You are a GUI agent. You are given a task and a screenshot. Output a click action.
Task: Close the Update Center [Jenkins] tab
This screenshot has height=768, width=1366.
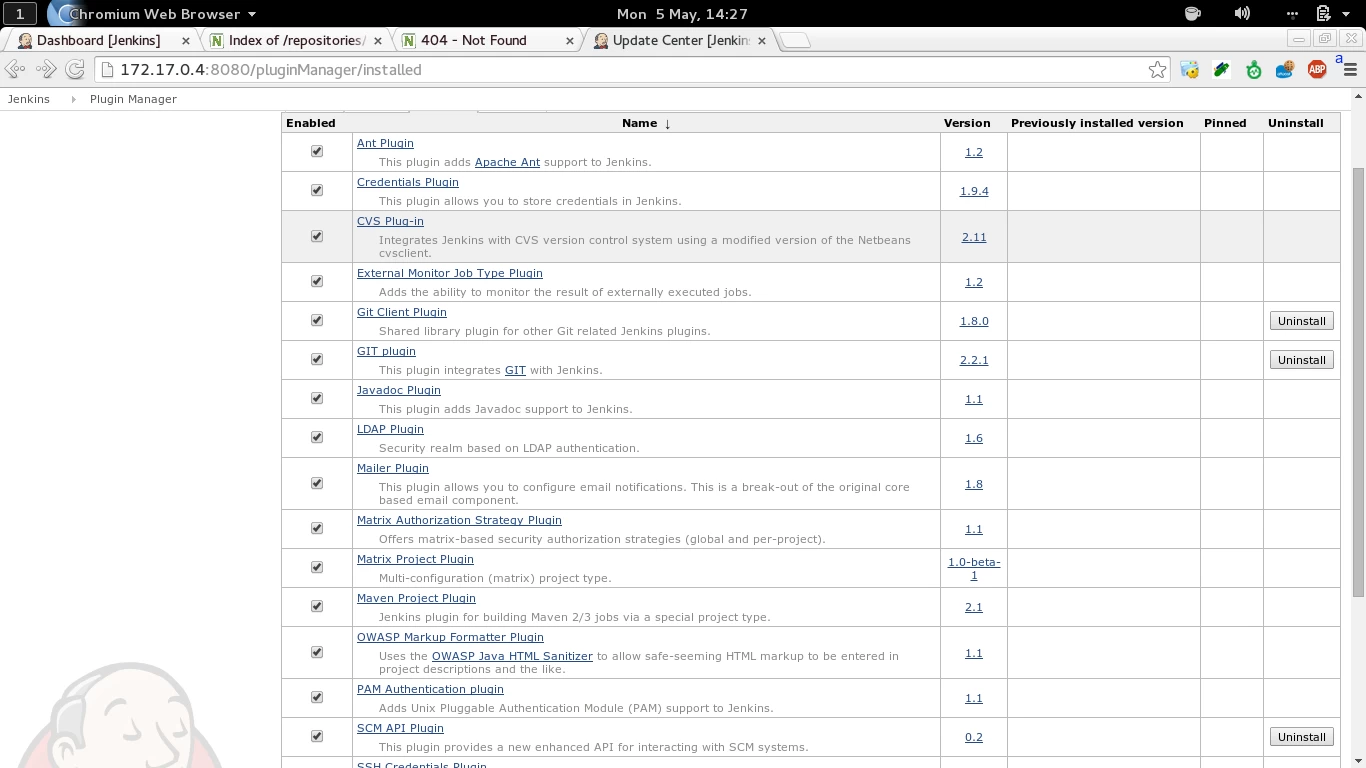[x=762, y=40]
